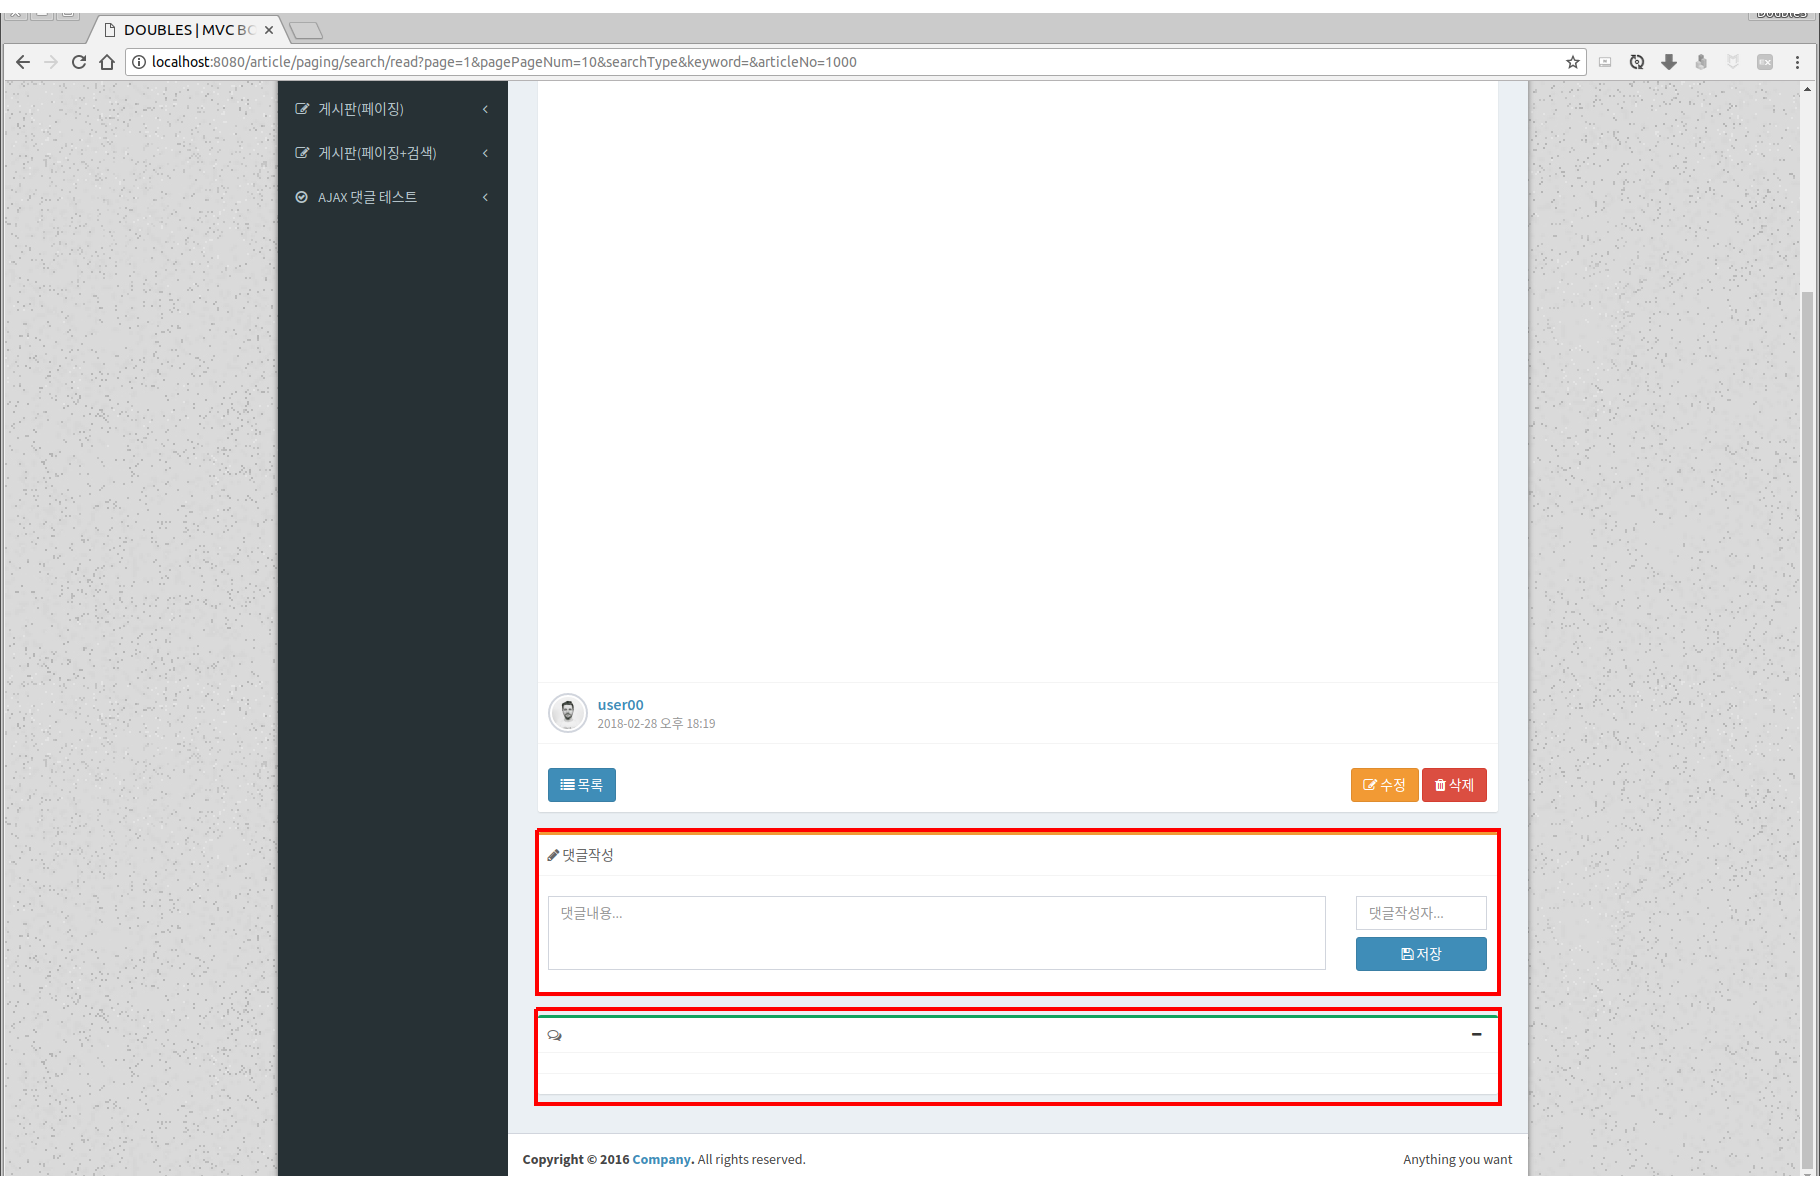Click the user00 avatar image
This screenshot has height=1189, width=1820.
coord(568,713)
